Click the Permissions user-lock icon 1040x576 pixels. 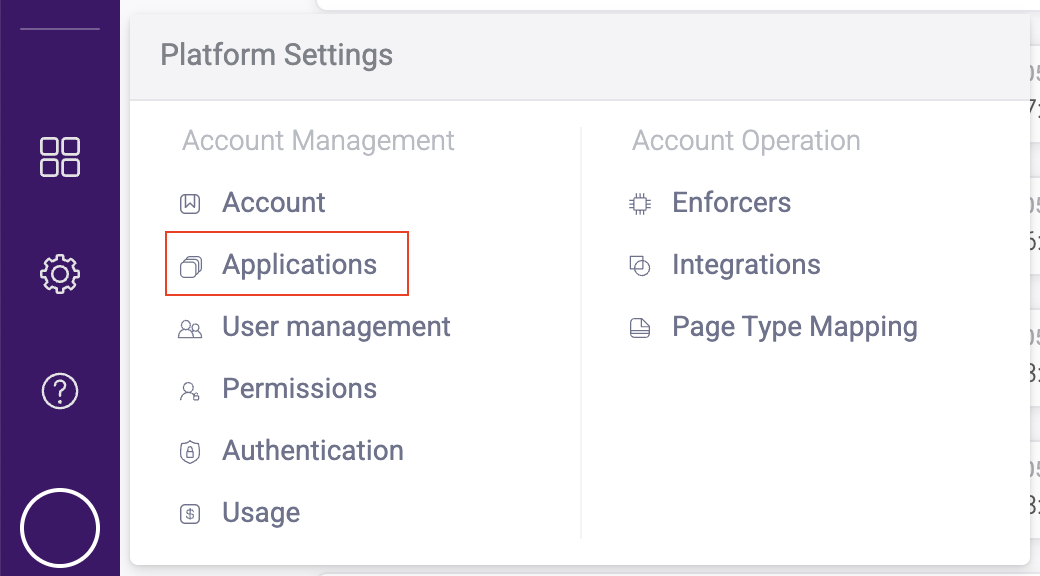click(190, 390)
